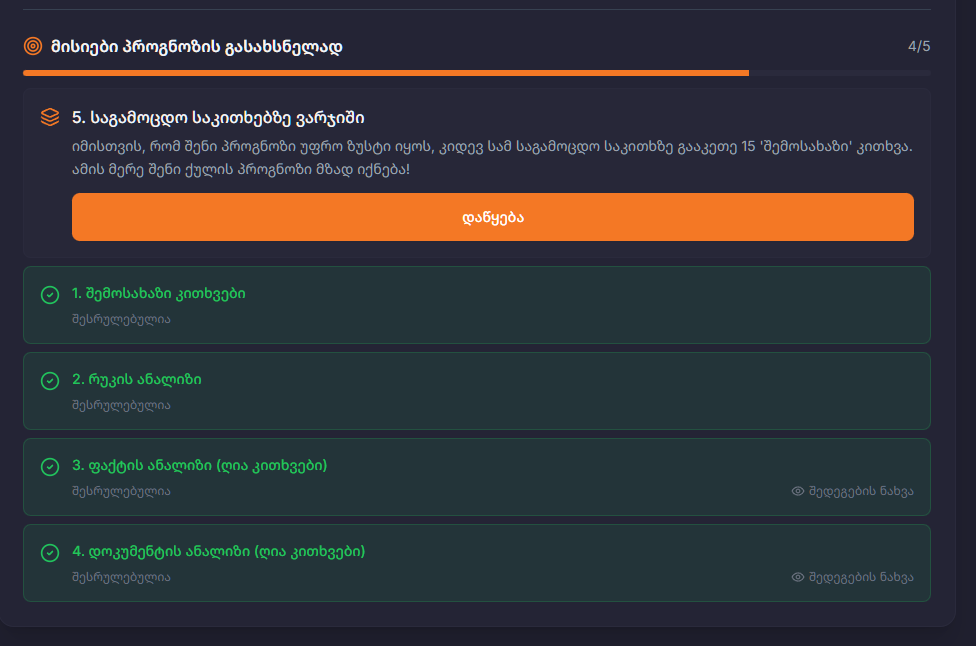
Task: Click the stacked layers icon next to task 5
Action: 52,117
